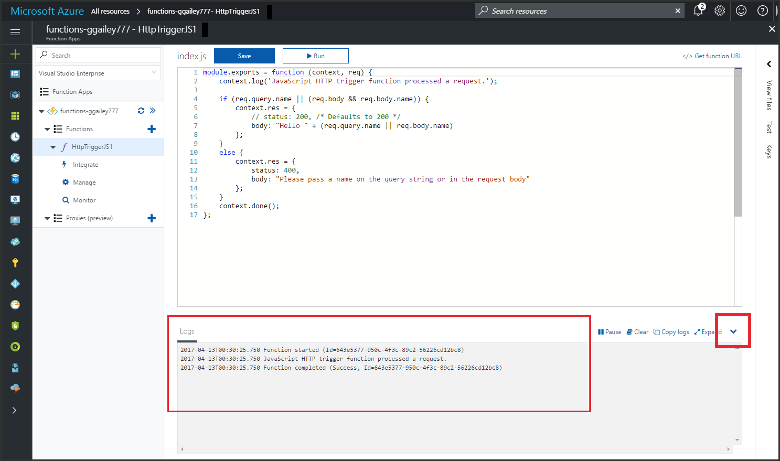Open the Keys side tab
Image resolution: width=780 pixels, height=461 pixels.
(x=769, y=152)
